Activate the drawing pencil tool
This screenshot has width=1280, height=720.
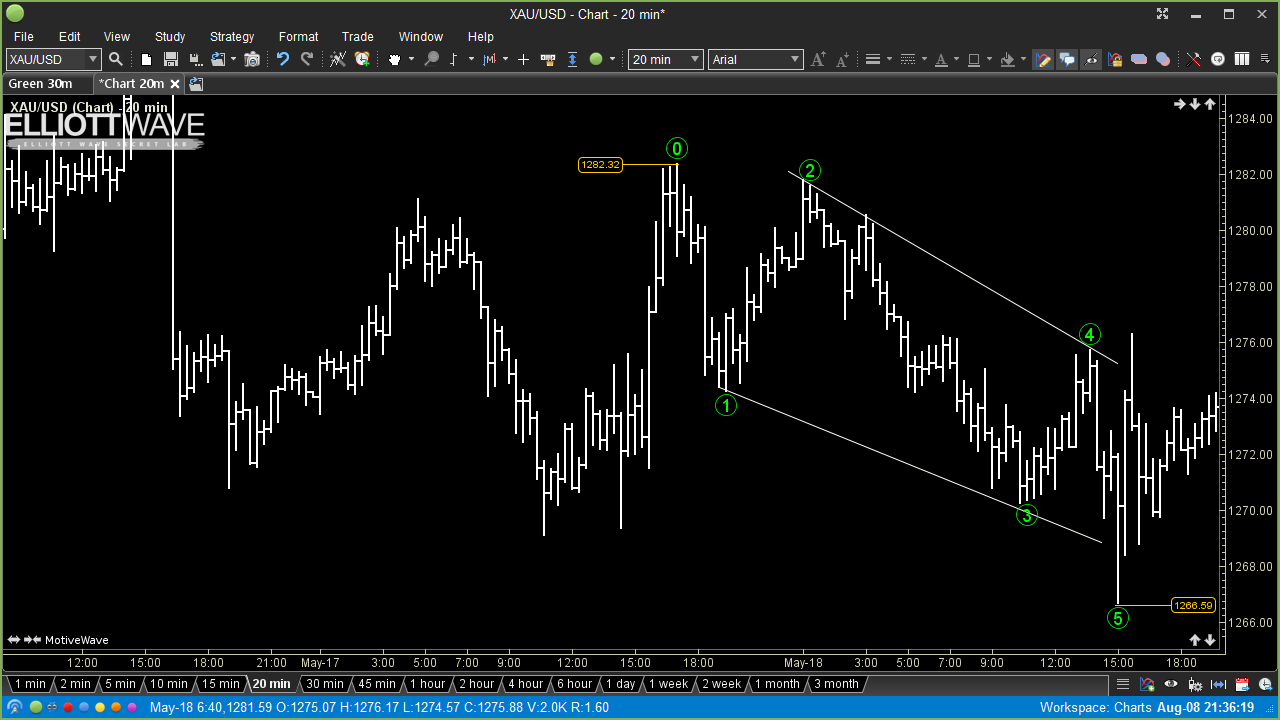point(1043,59)
